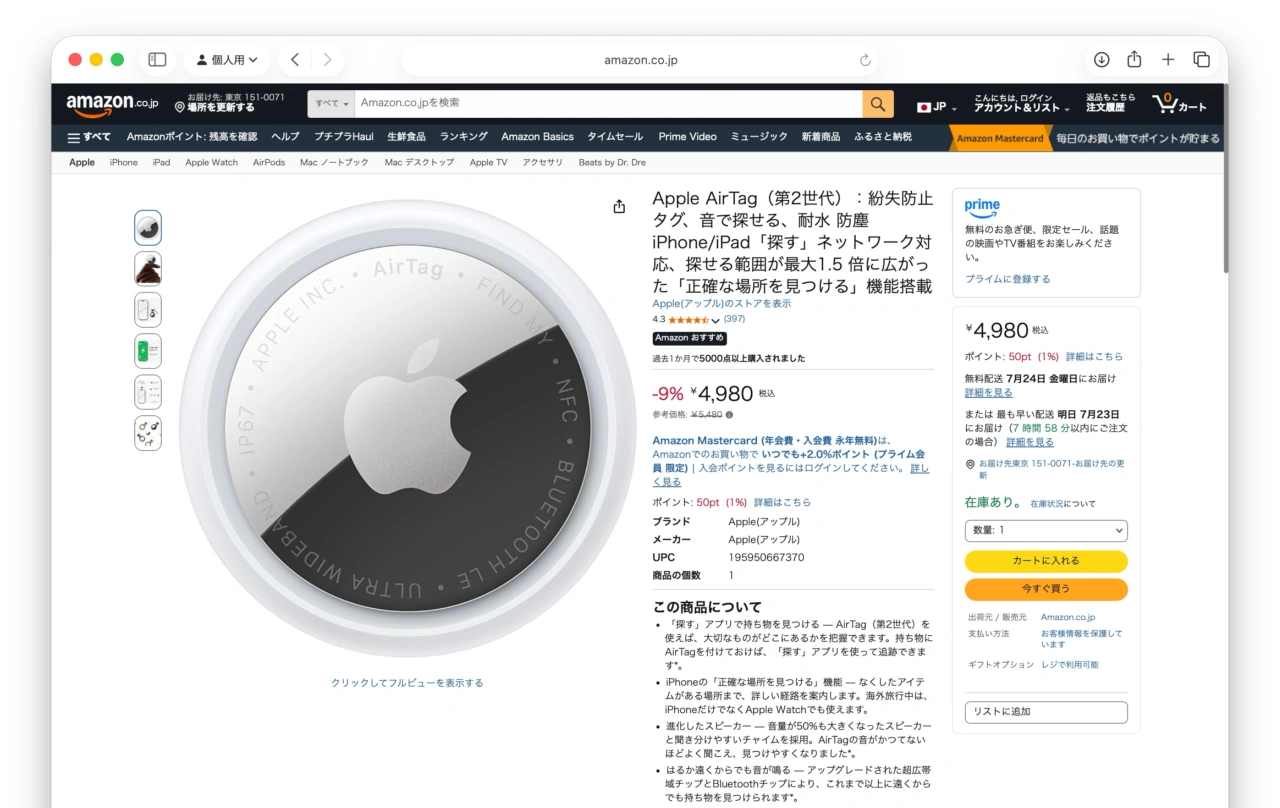Open ランキング in the nav bar
This screenshot has width=1280, height=808.
463,137
